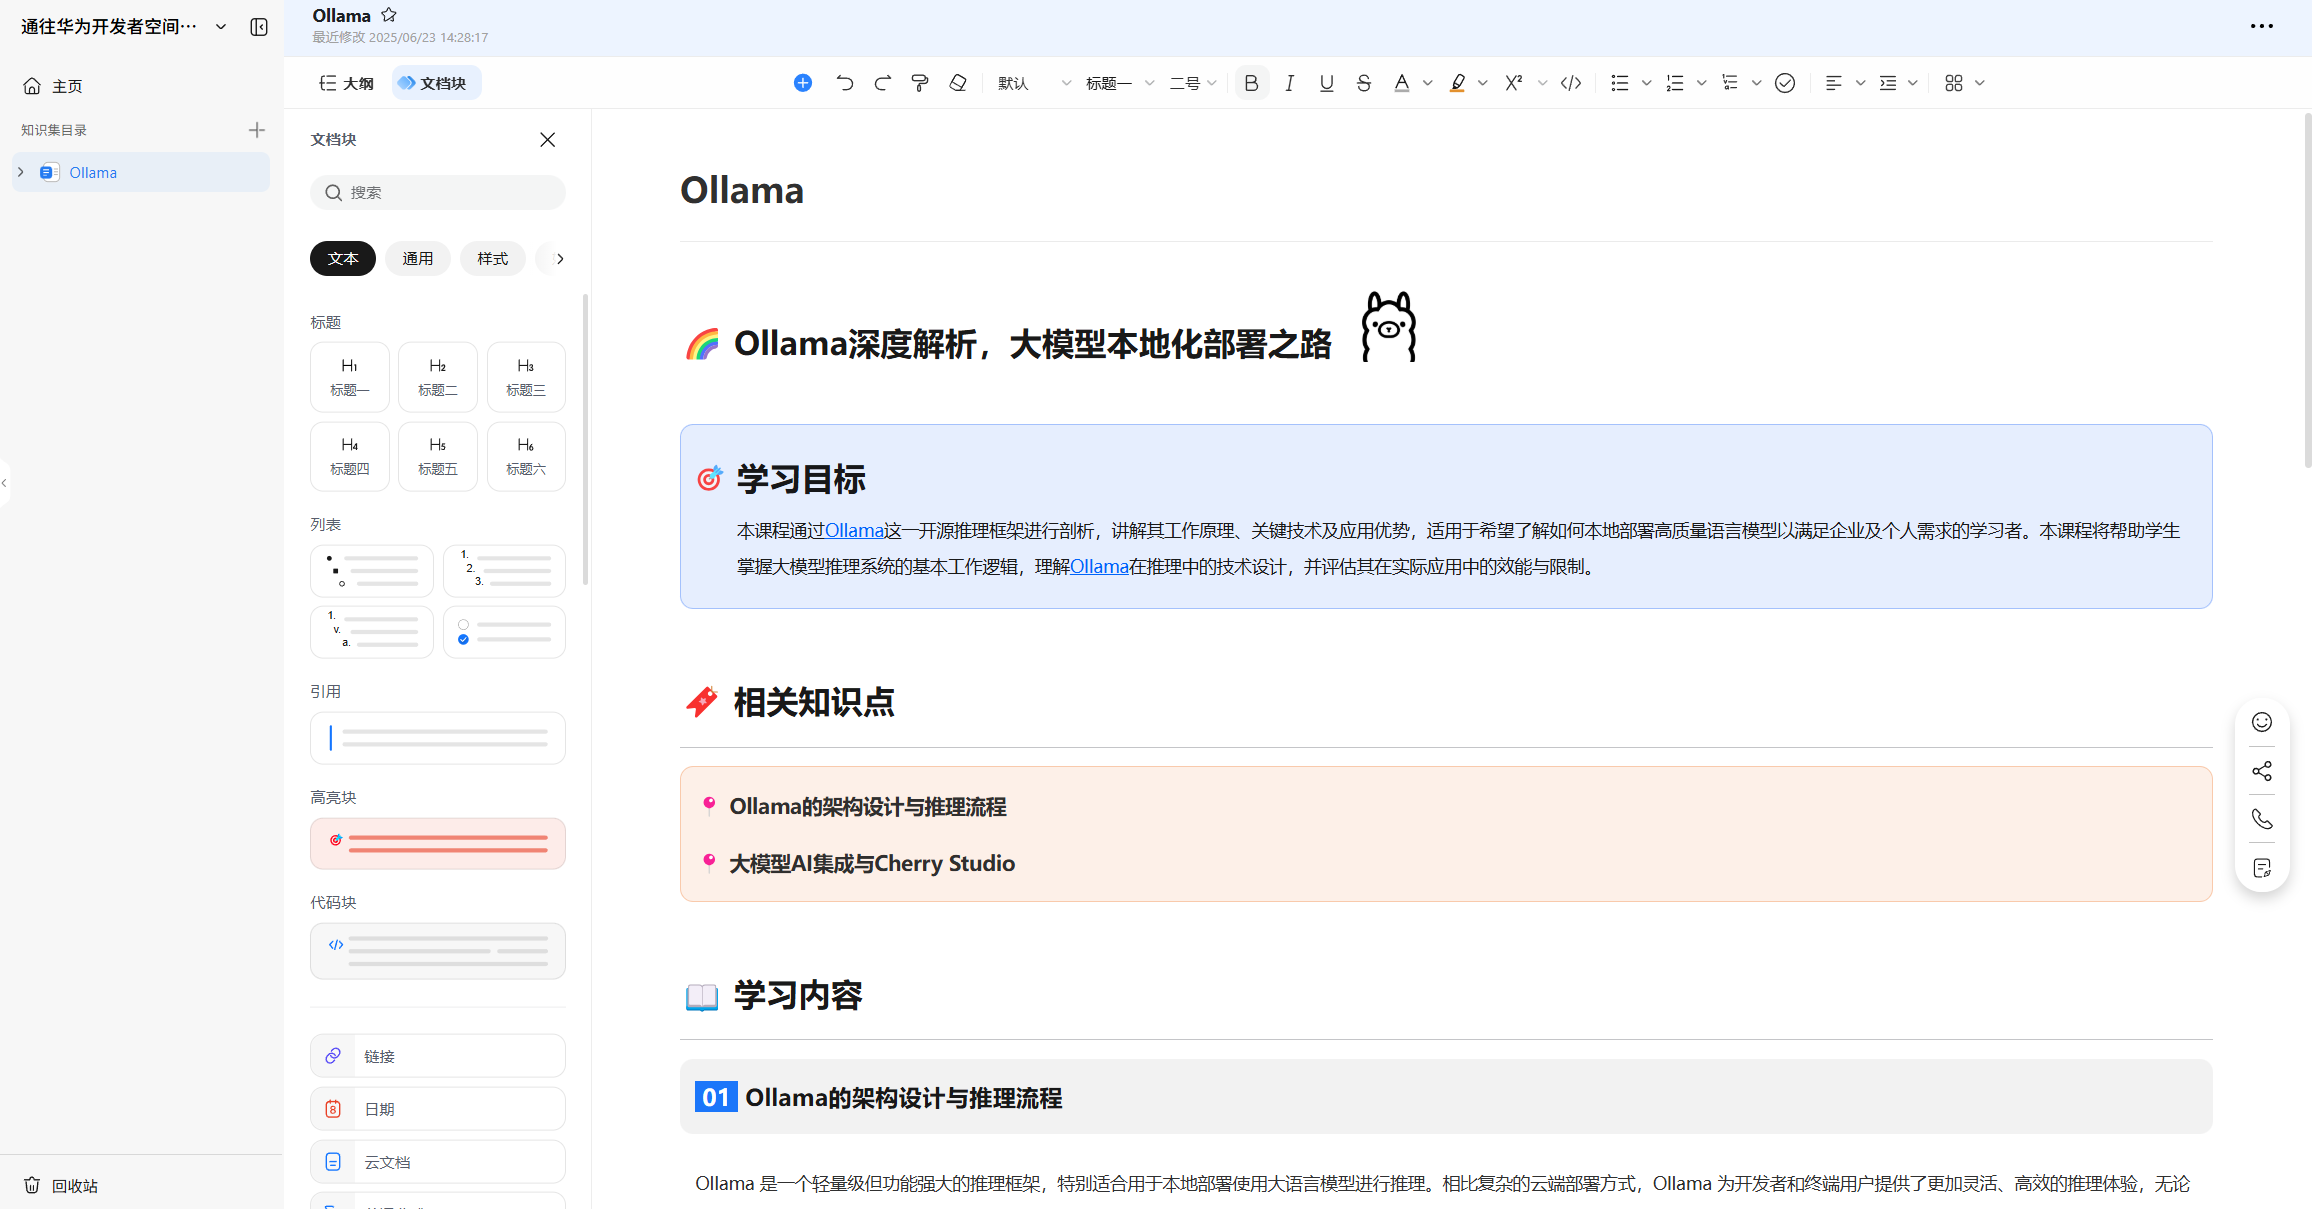Image resolution: width=2312 pixels, height=1209 pixels.
Task: Insert a task checkbox item
Action: click(x=1785, y=83)
